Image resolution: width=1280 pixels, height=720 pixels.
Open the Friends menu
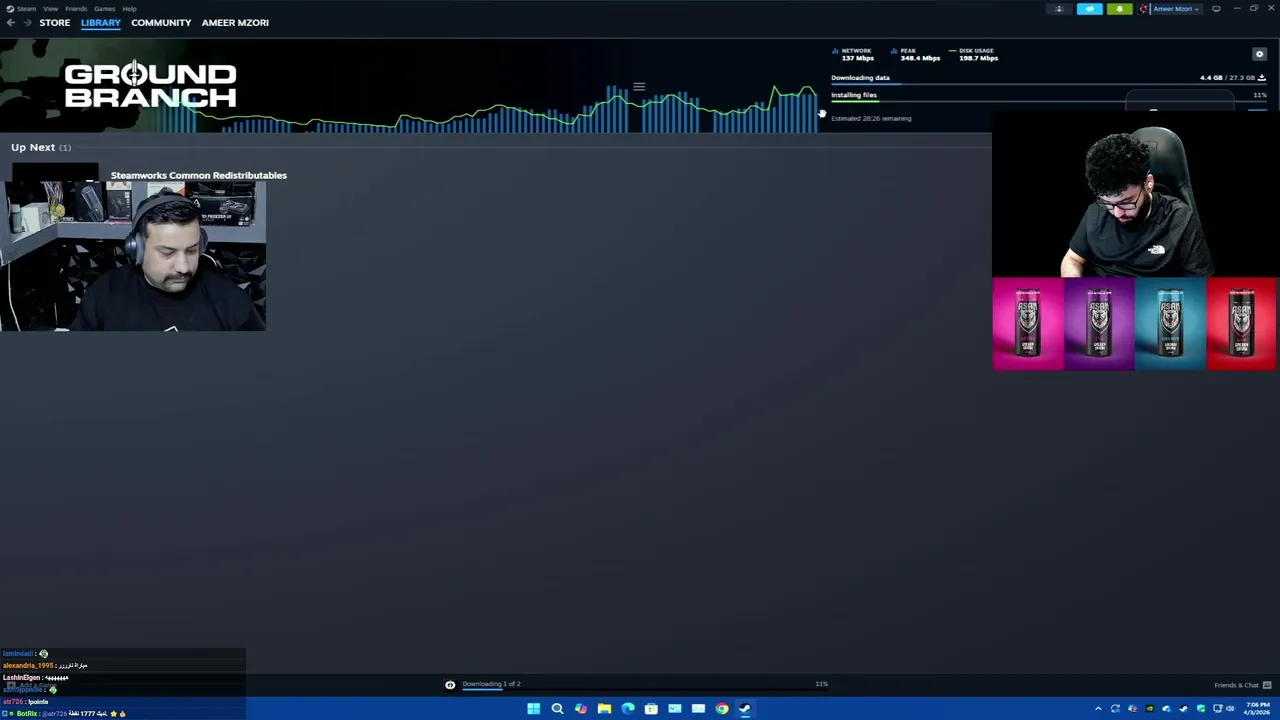pyautogui.click(x=76, y=9)
